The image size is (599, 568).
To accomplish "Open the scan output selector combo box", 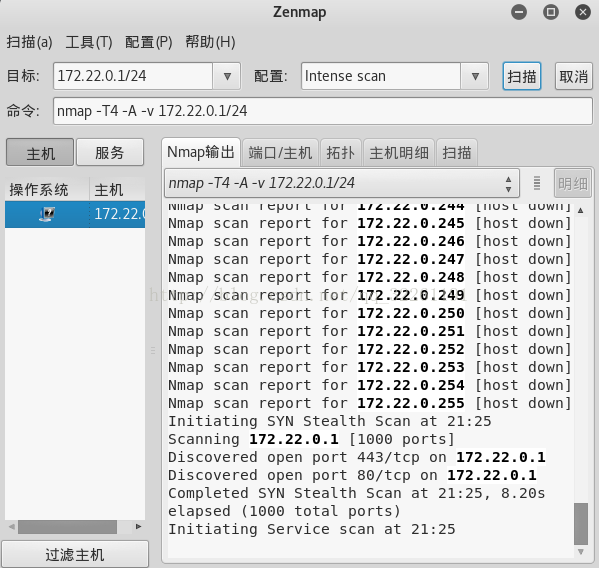I will click(342, 183).
